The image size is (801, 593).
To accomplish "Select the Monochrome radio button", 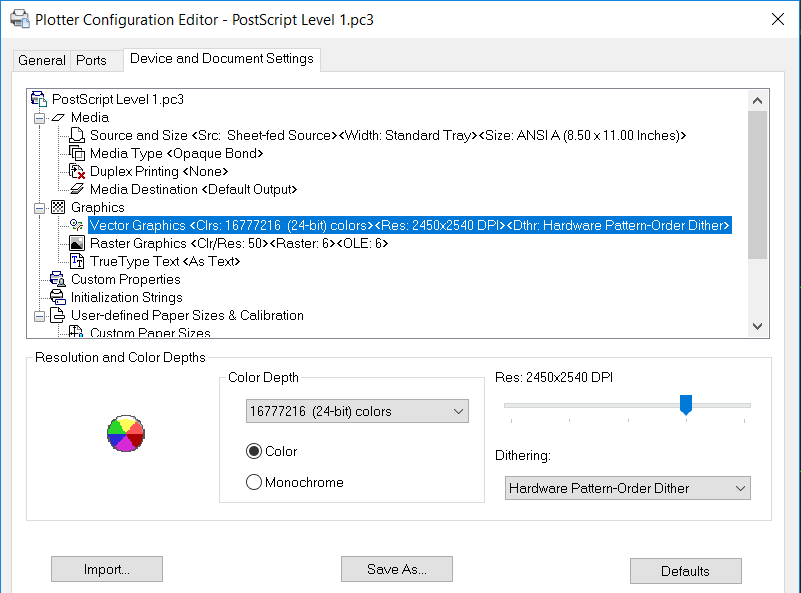I will coord(254,482).
